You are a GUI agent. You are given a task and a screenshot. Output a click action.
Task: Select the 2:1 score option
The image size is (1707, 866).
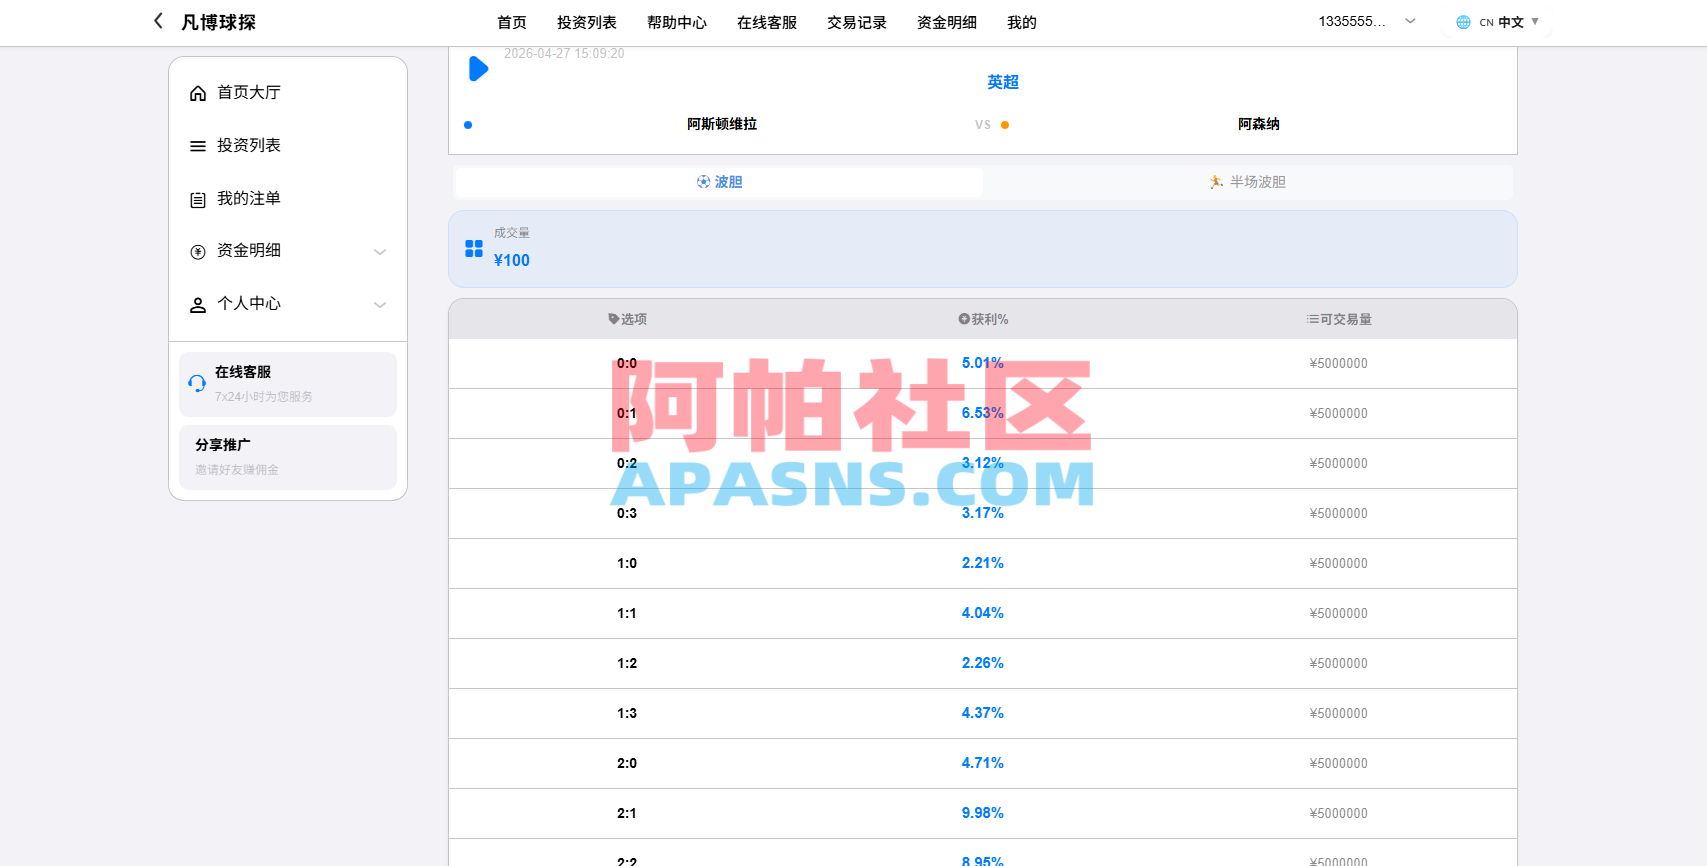(627, 813)
